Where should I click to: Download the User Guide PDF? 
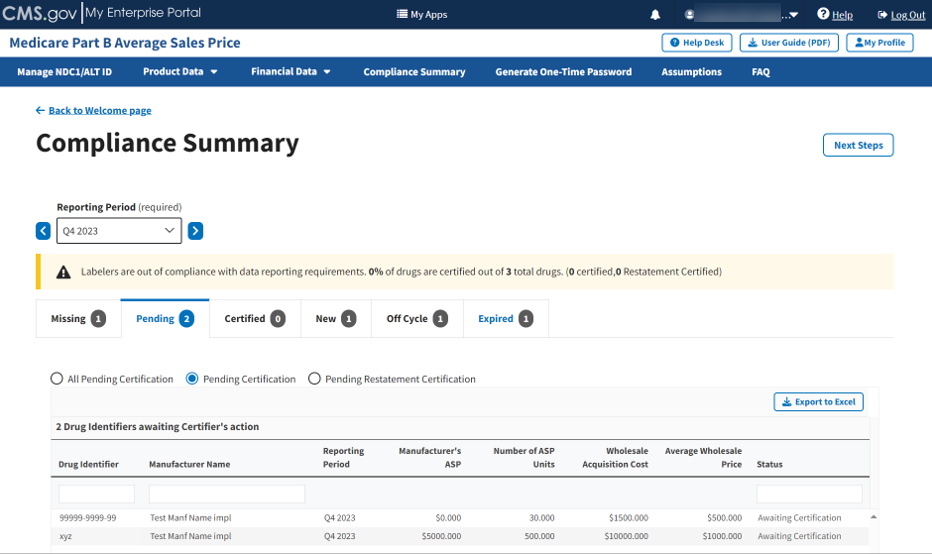tap(789, 43)
